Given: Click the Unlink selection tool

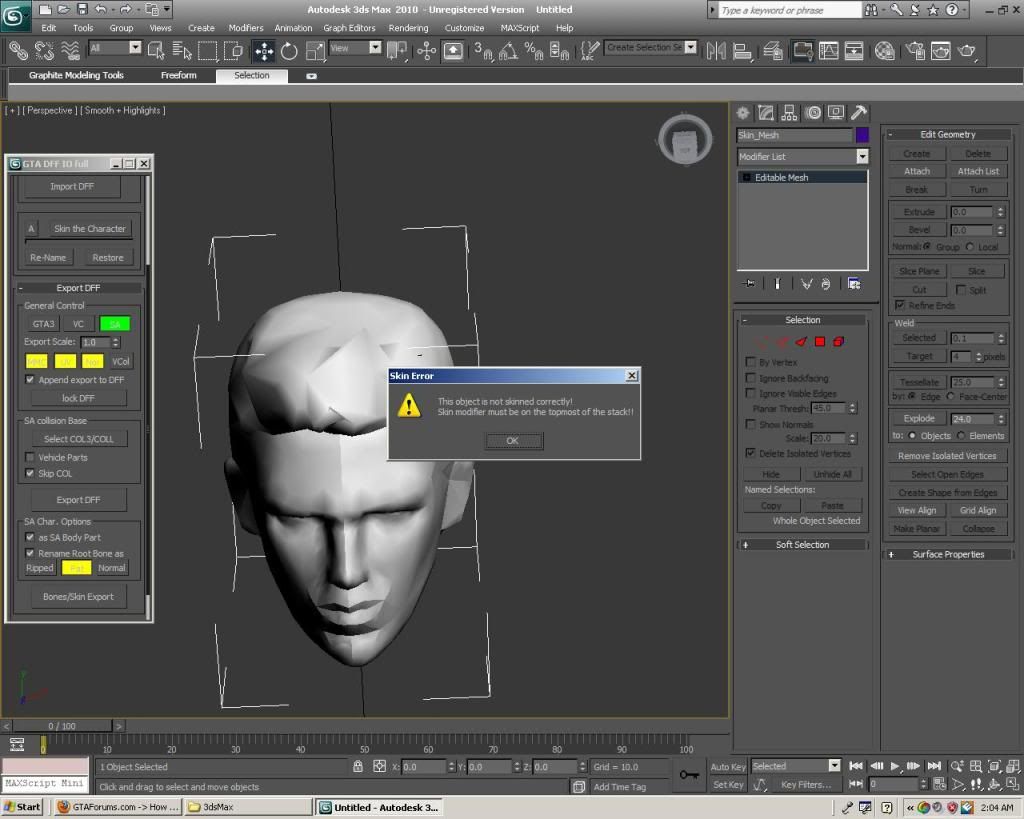Looking at the screenshot, I should click(x=44, y=51).
